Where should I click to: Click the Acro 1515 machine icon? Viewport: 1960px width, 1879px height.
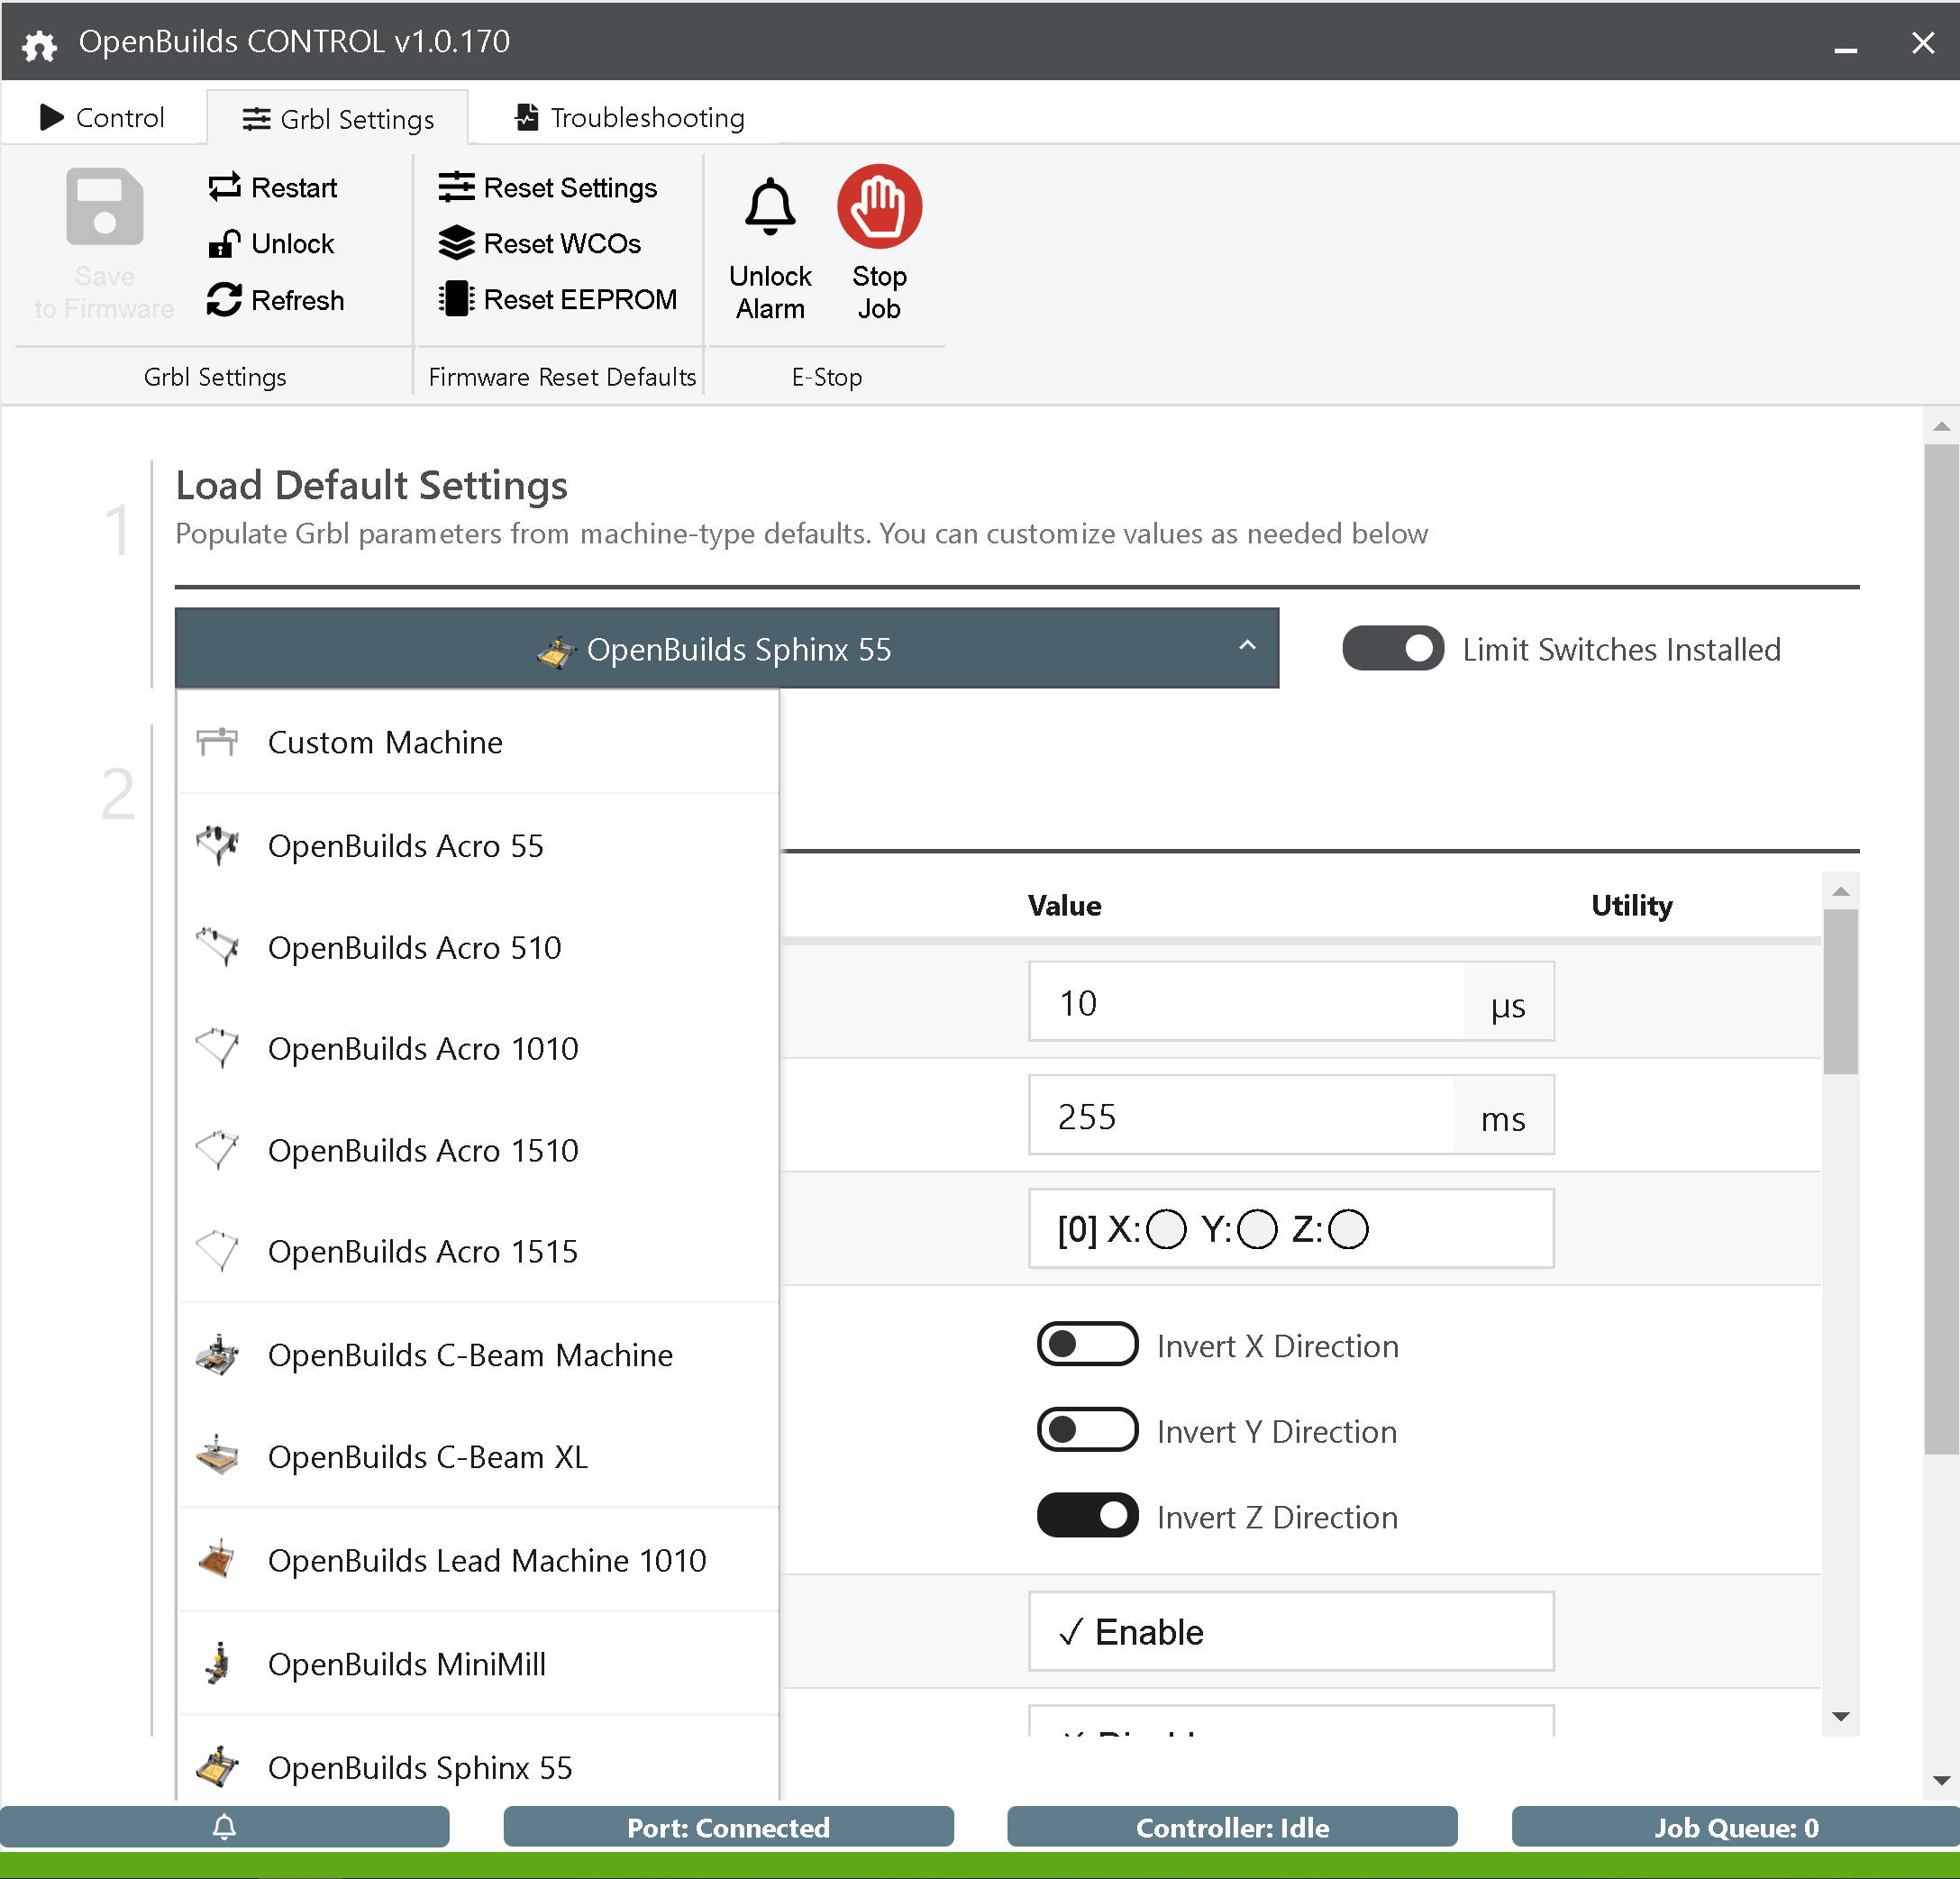217,1251
